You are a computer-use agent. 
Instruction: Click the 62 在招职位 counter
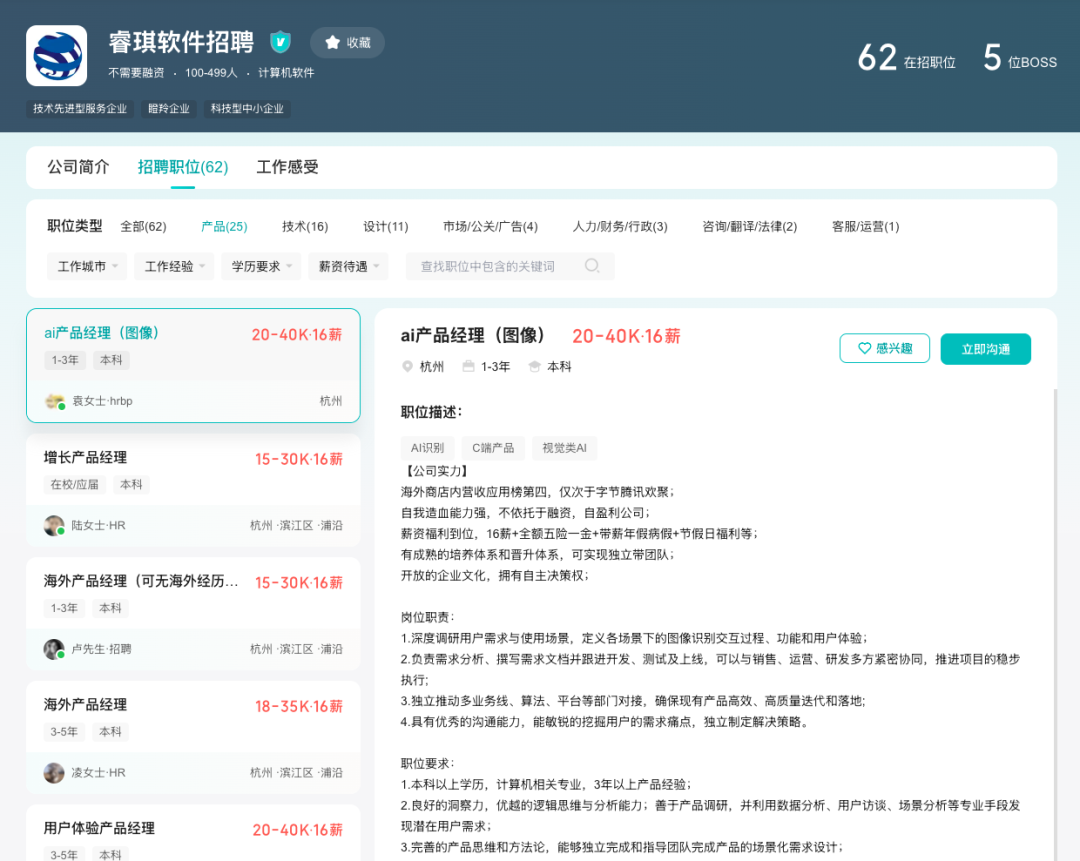906,58
